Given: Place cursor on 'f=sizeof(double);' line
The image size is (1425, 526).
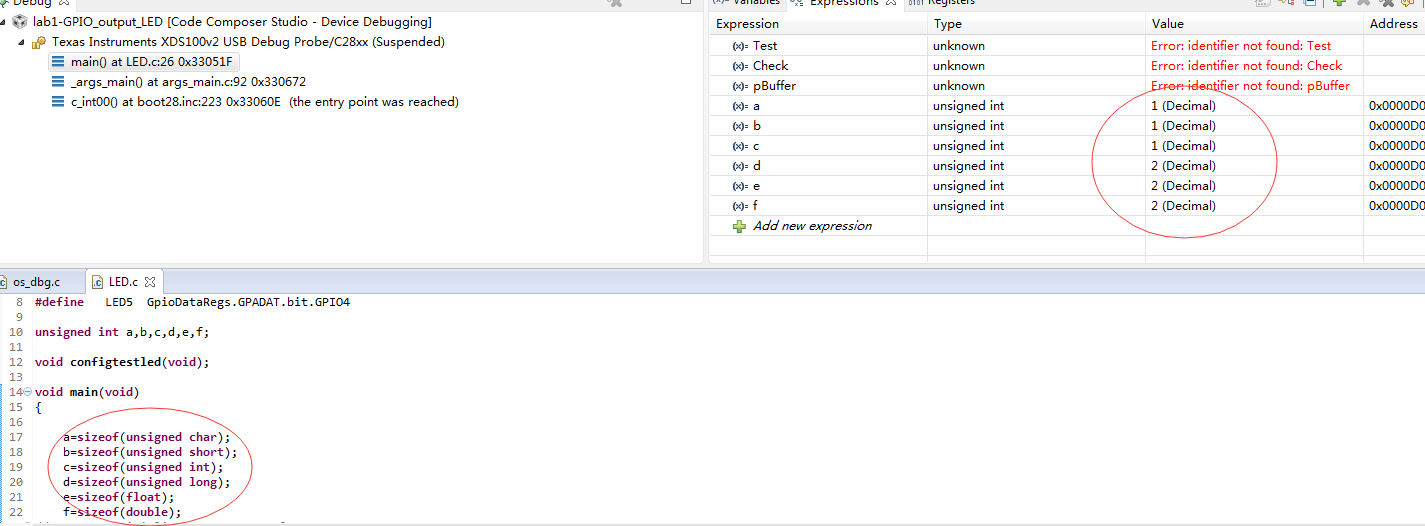Looking at the screenshot, I should pos(122,512).
